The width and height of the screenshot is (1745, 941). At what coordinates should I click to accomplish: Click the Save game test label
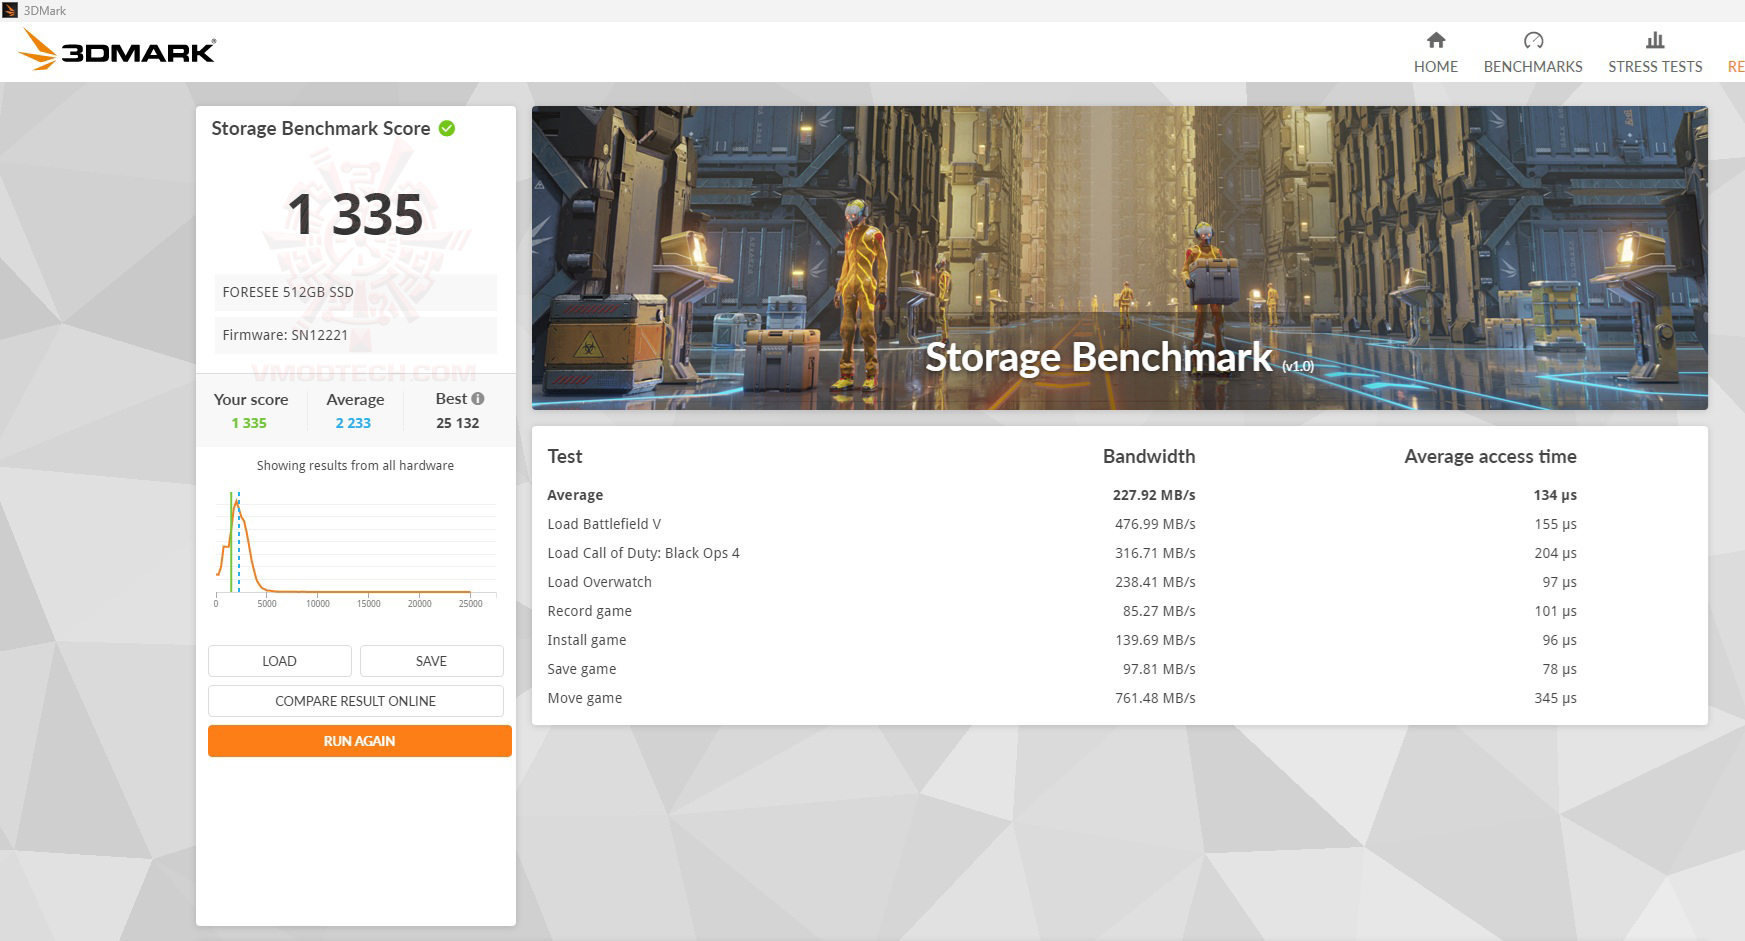pyautogui.click(x=582, y=669)
